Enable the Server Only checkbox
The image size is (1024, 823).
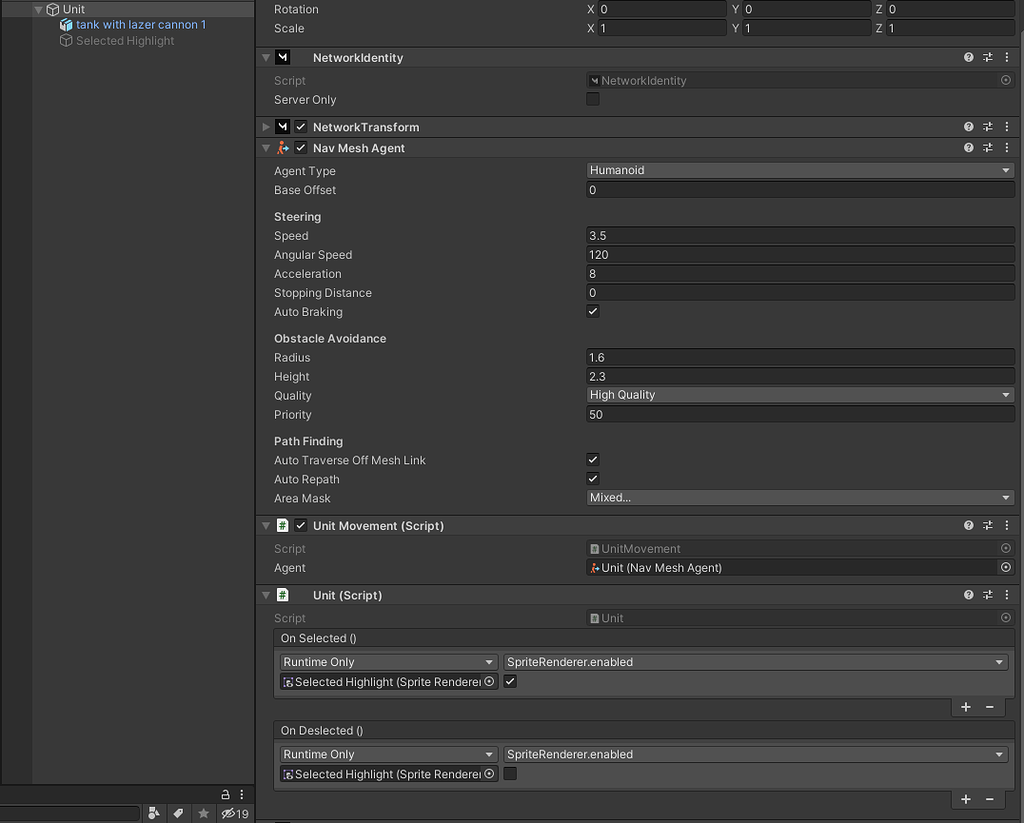pyautogui.click(x=593, y=99)
